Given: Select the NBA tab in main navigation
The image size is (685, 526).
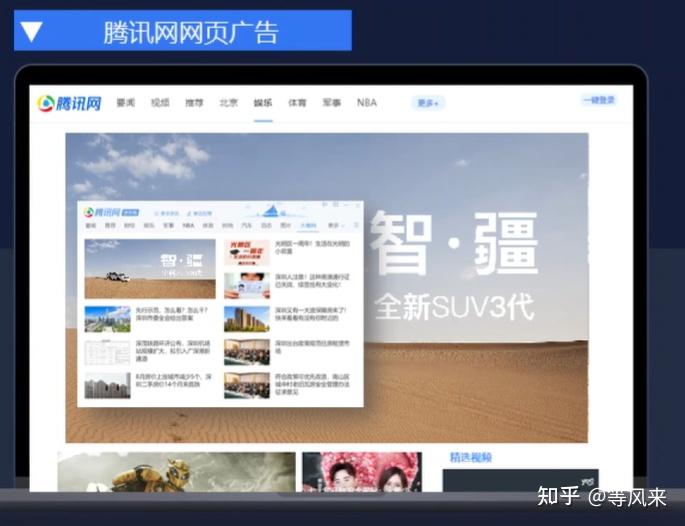Looking at the screenshot, I should tap(367, 103).
